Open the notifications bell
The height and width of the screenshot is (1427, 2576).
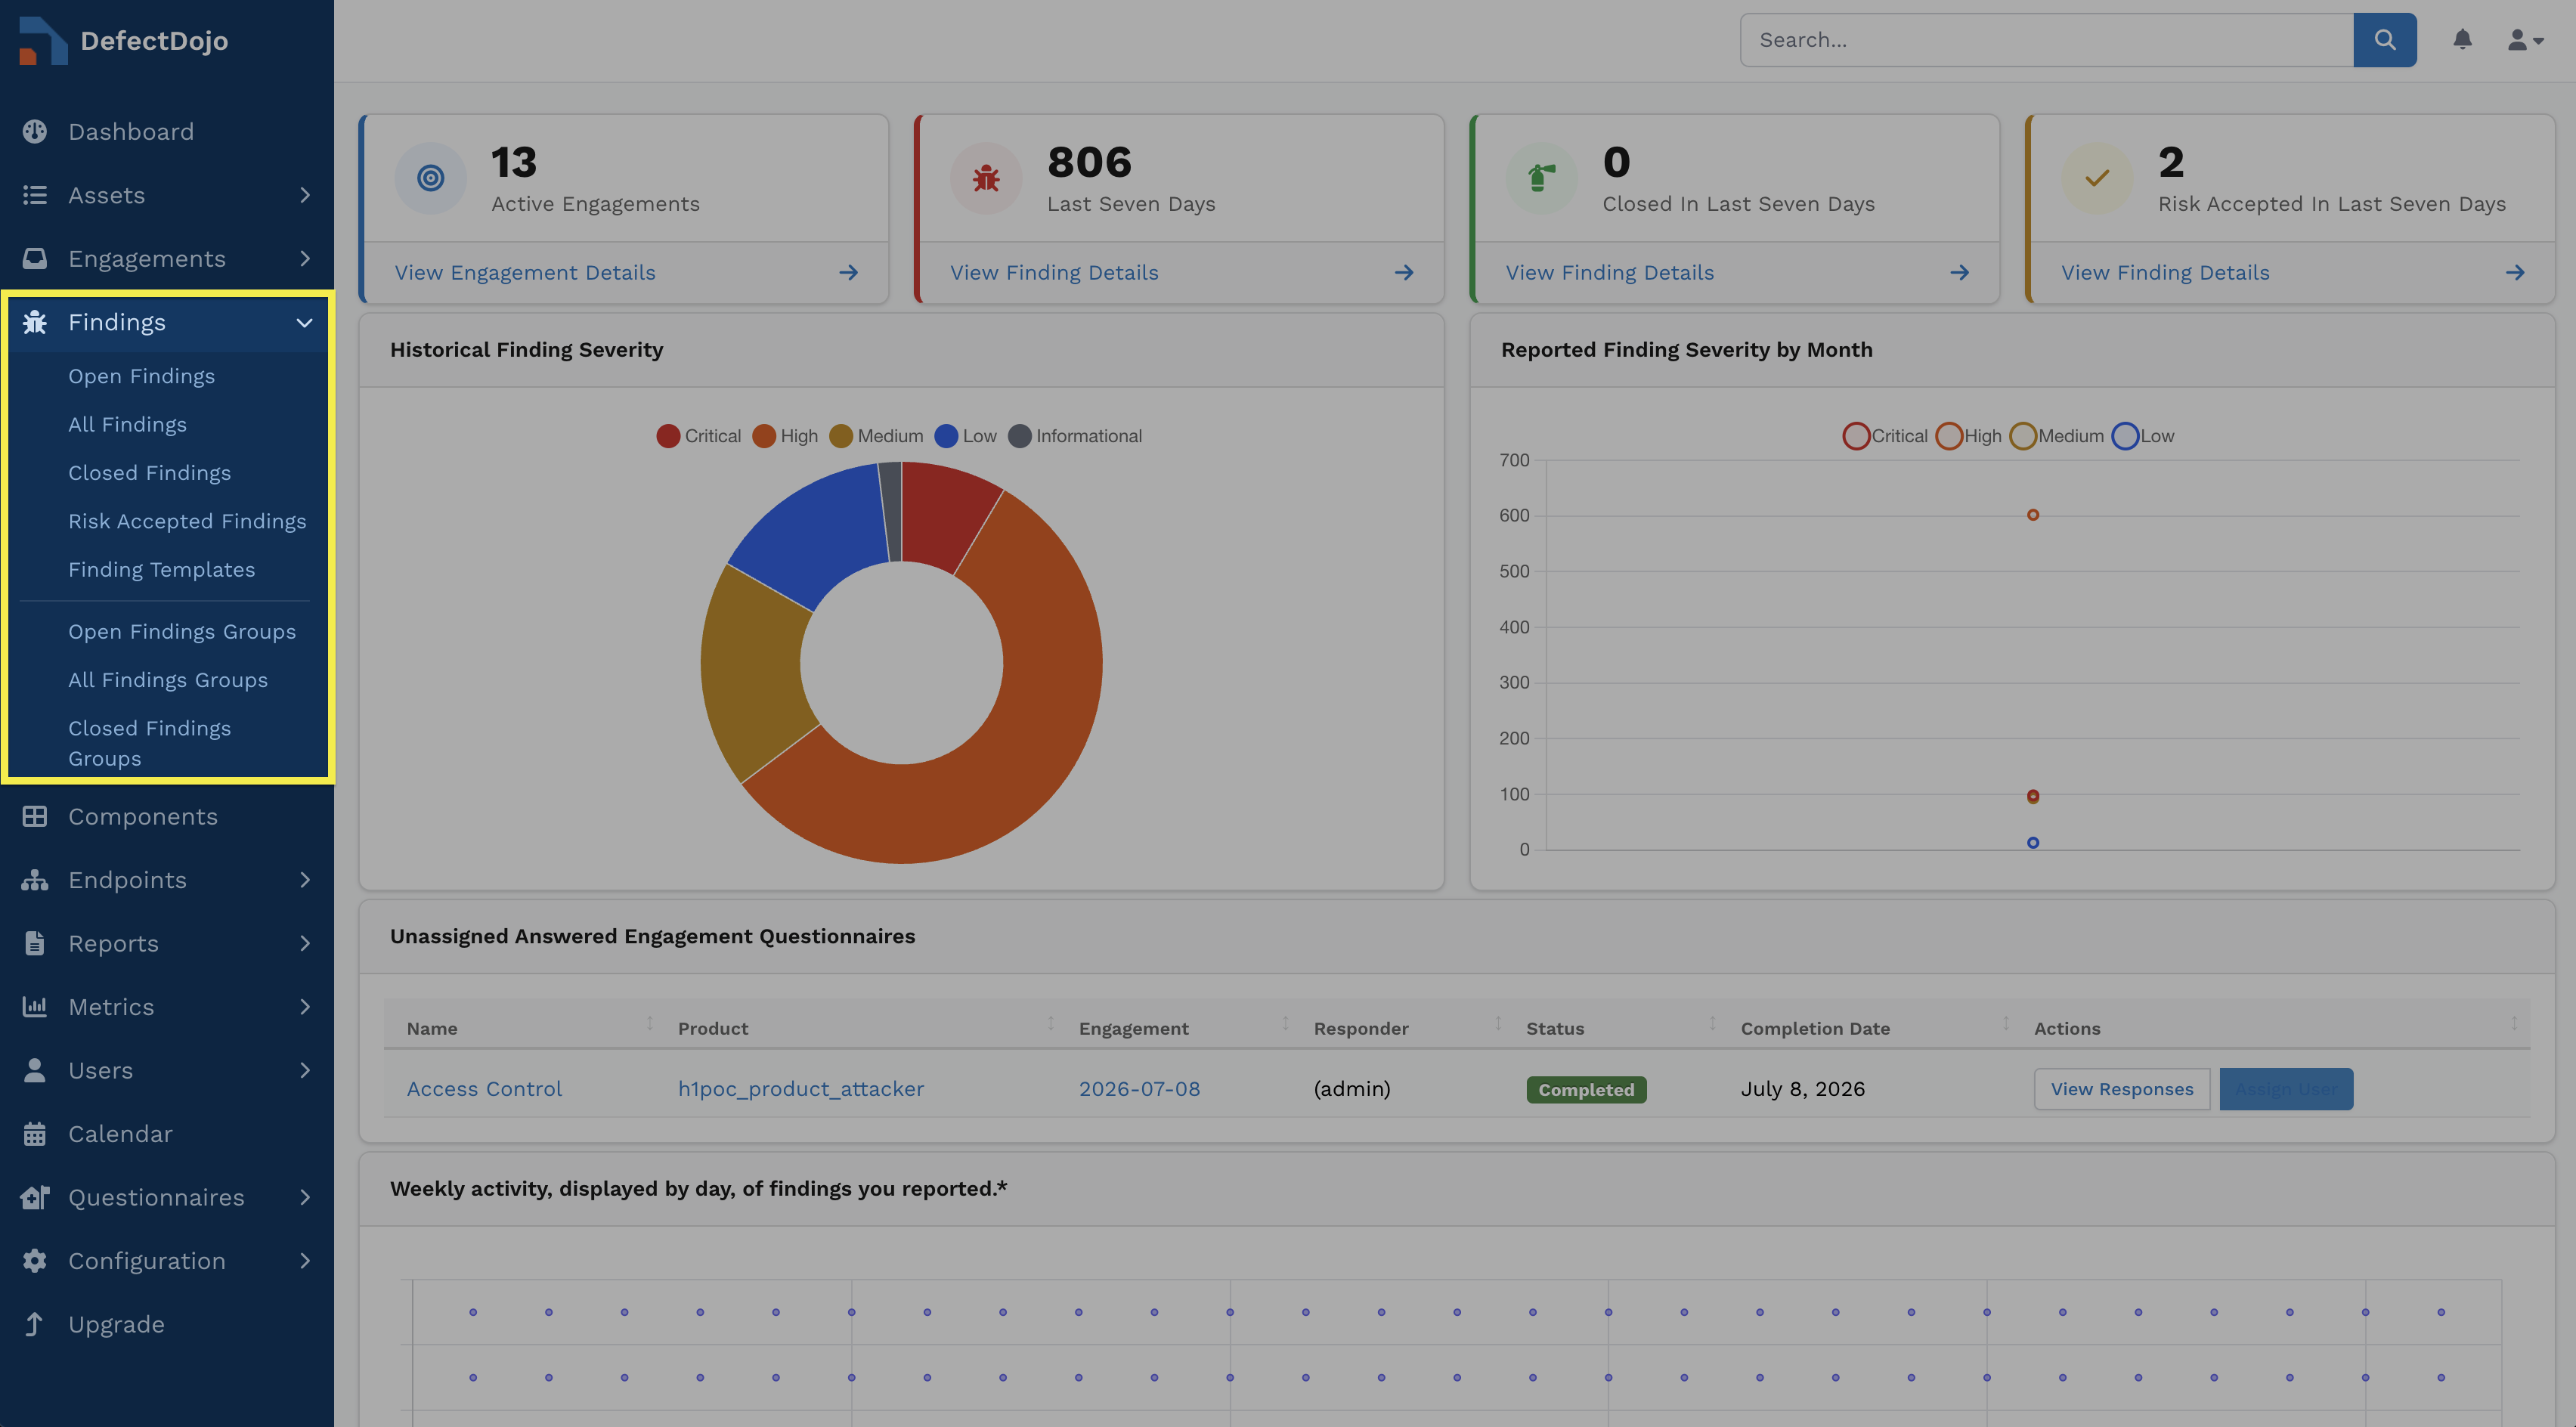point(2462,40)
